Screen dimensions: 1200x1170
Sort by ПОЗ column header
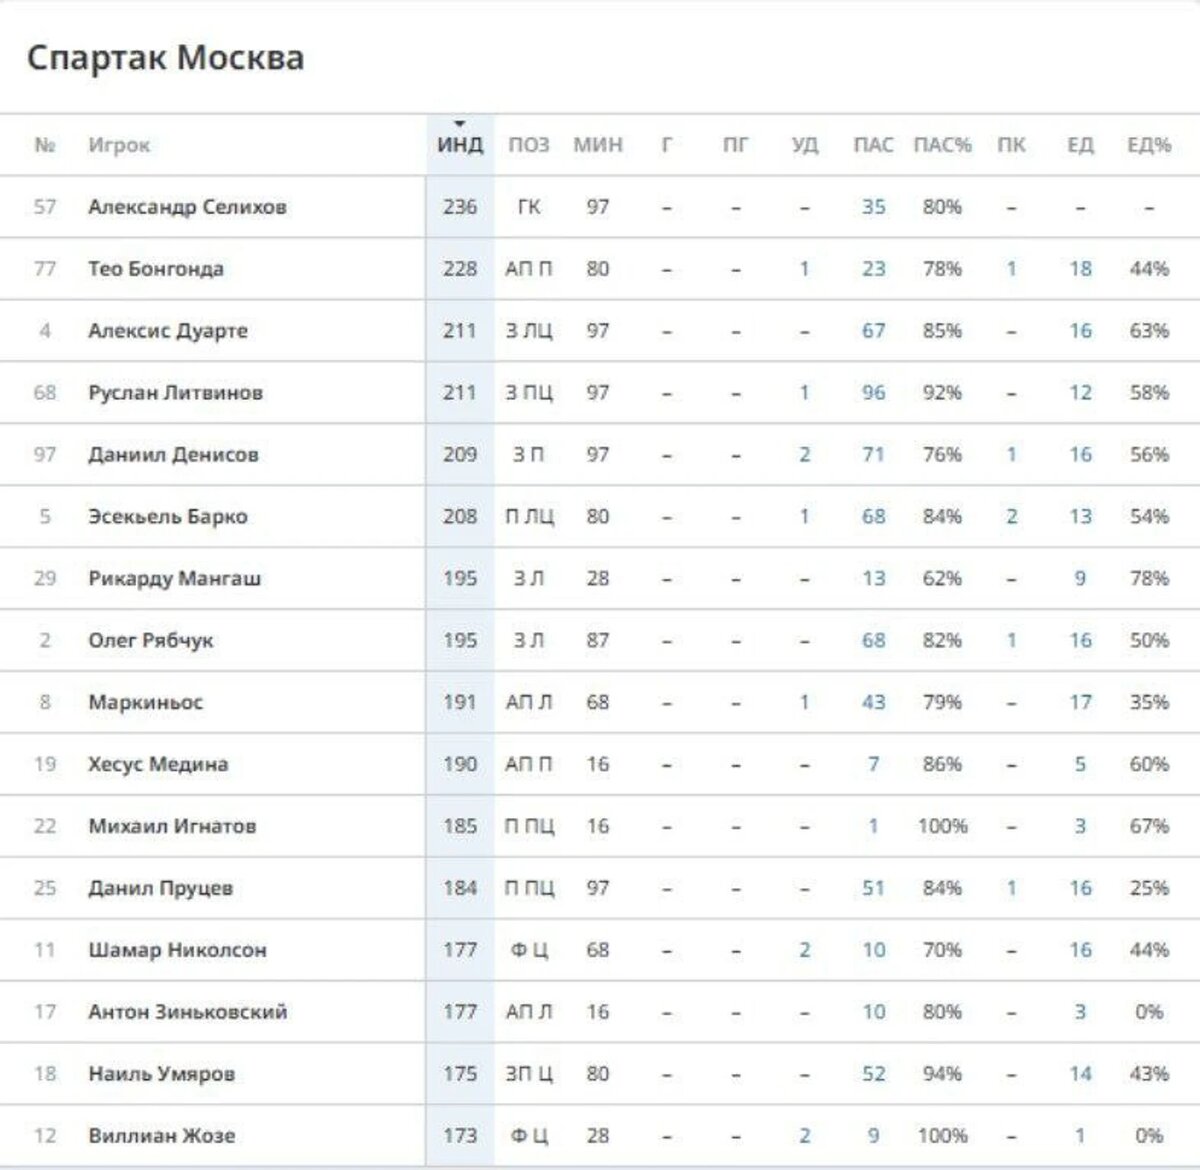[x=529, y=145]
